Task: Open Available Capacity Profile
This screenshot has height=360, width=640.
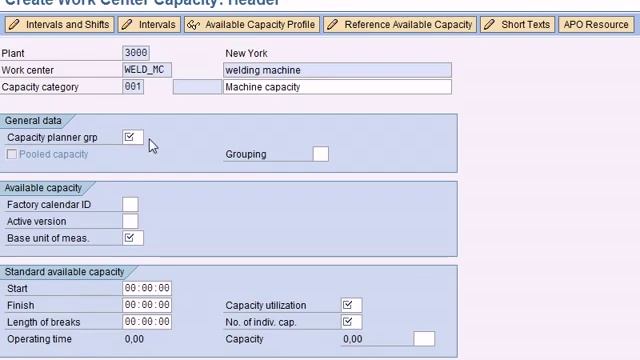Action: pos(252,24)
